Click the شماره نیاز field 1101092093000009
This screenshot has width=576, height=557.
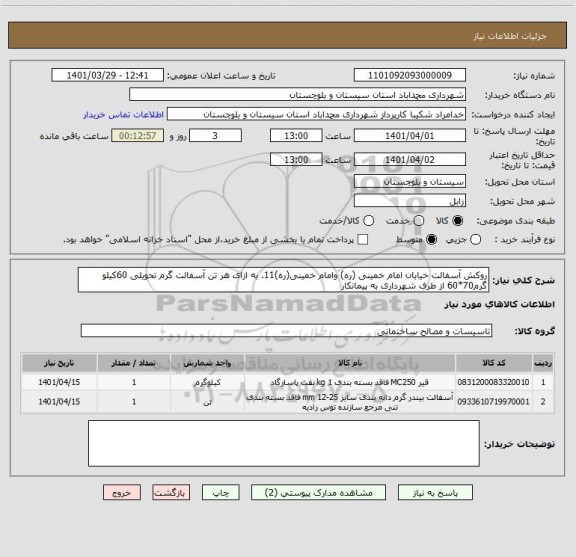pyautogui.click(x=410, y=75)
